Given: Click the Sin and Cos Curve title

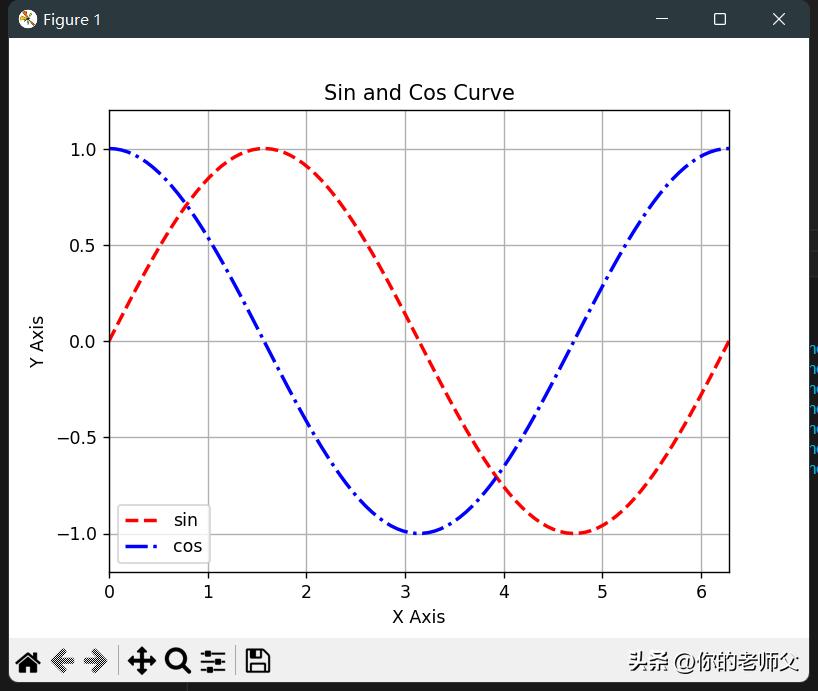Looking at the screenshot, I should pos(418,92).
